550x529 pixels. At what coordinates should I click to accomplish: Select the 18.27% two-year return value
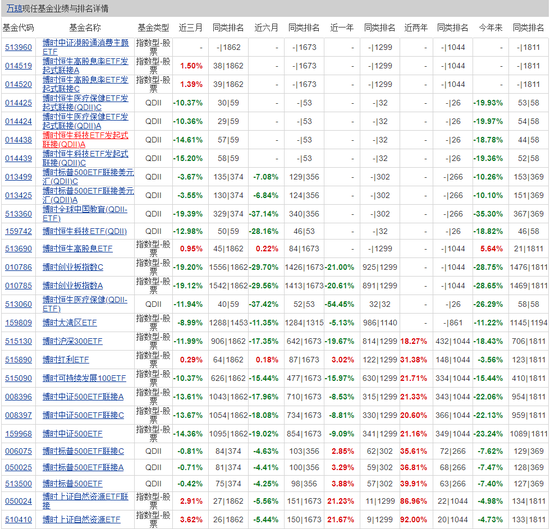[414, 341]
